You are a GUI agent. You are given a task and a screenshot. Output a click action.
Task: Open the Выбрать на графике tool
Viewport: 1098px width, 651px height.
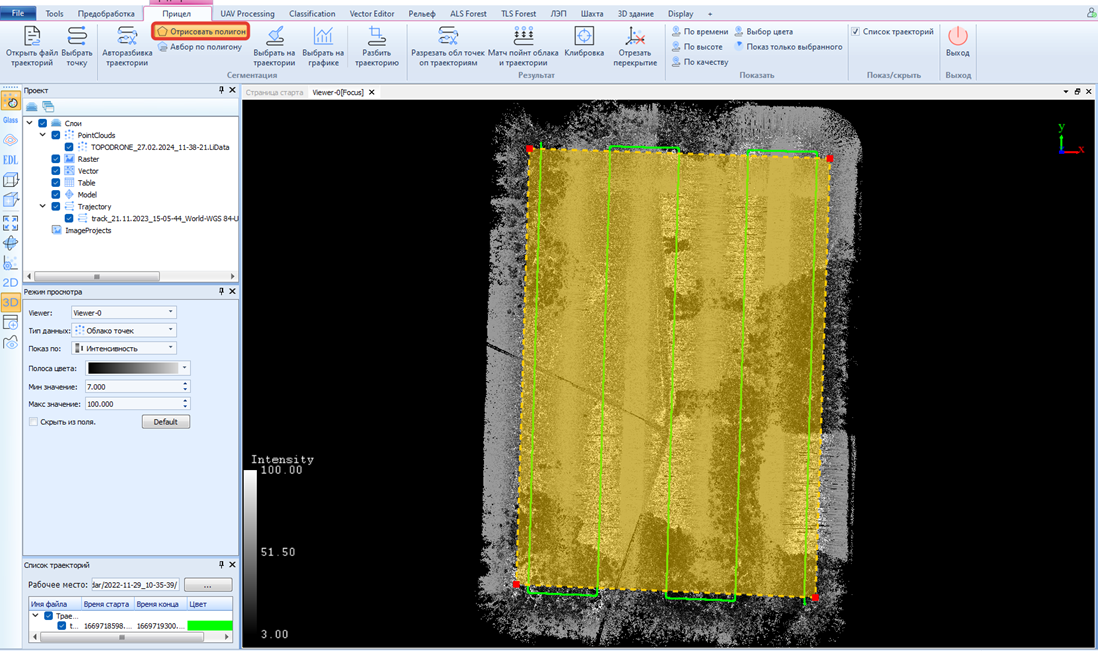pyautogui.click(x=323, y=46)
